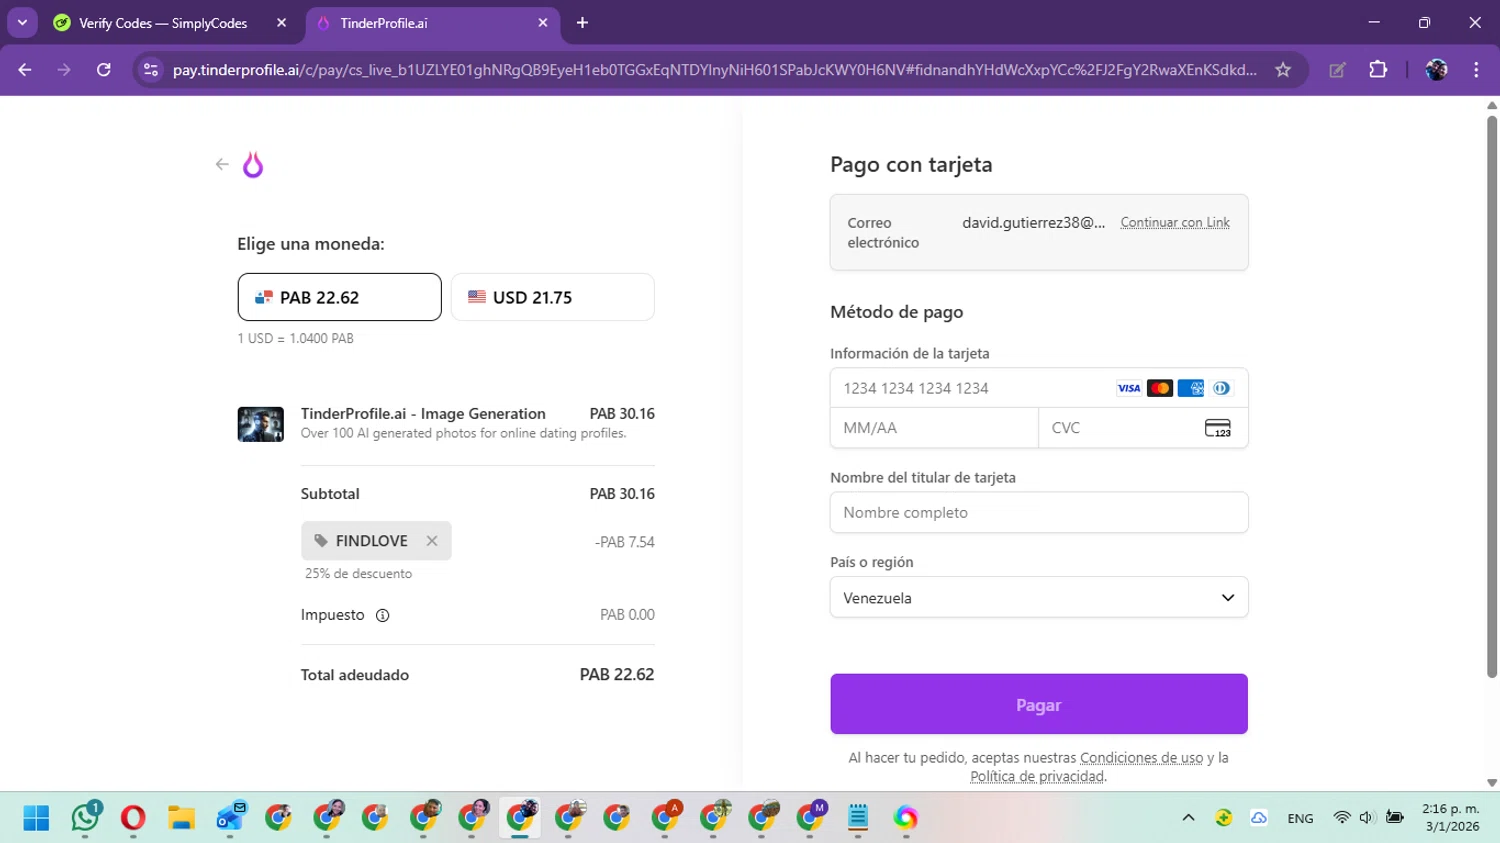The width and height of the screenshot is (1500, 843).
Task: Click the tax info icon next to Impuesto
Action: pyautogui.click(x=382, y=615)
